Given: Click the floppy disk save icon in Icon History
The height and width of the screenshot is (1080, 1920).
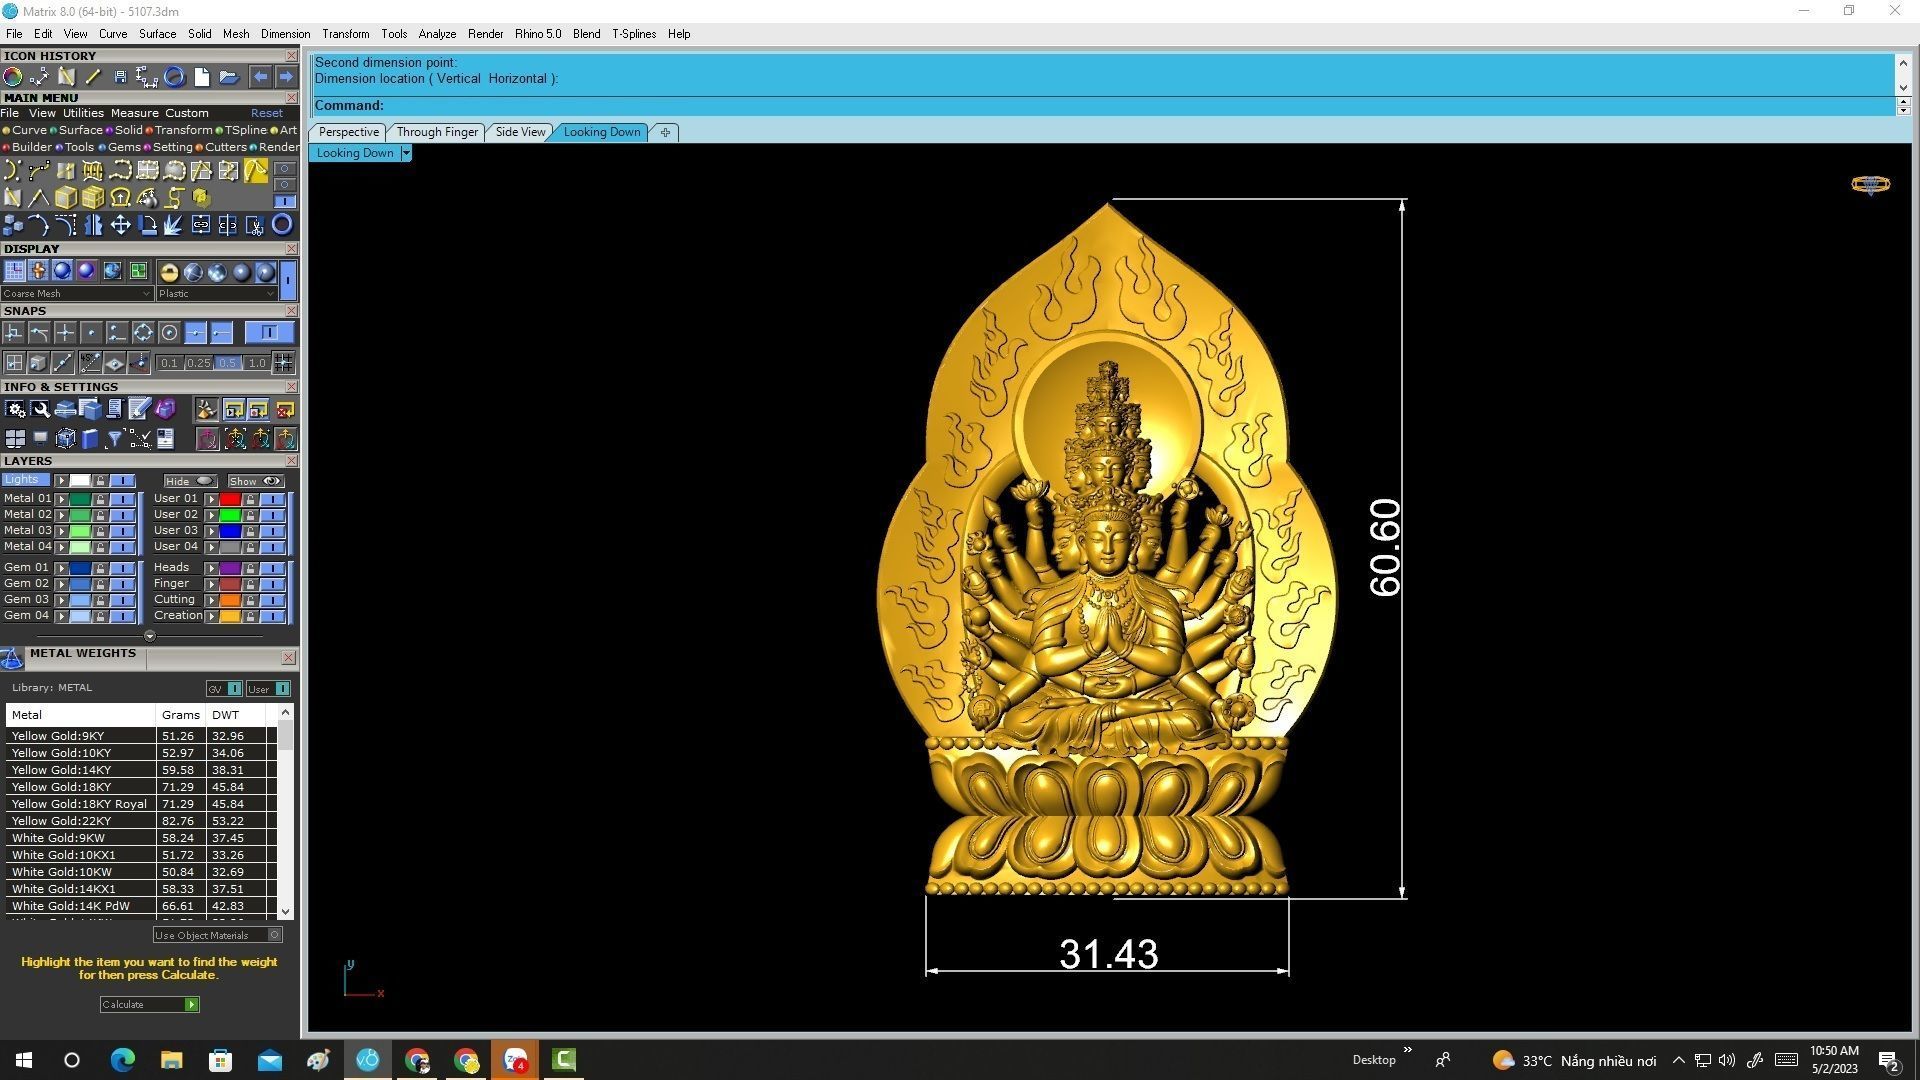Looking at the screenshot, I should tap(120, 77).
